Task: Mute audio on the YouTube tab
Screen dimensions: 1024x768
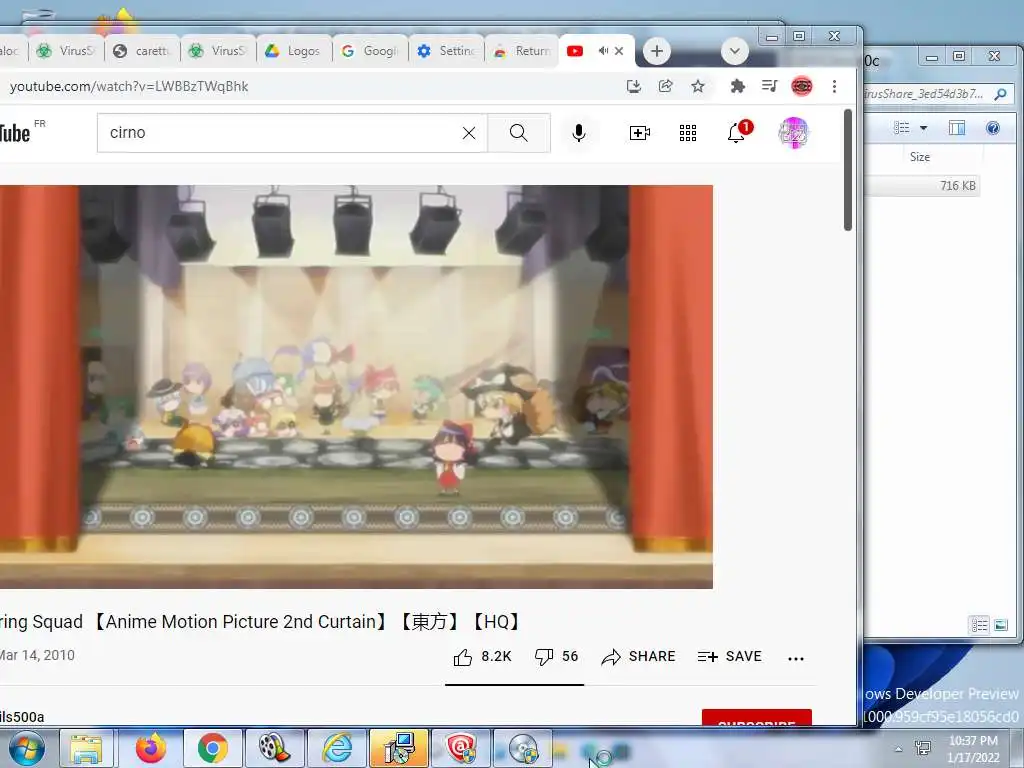Action: (603, 51)
